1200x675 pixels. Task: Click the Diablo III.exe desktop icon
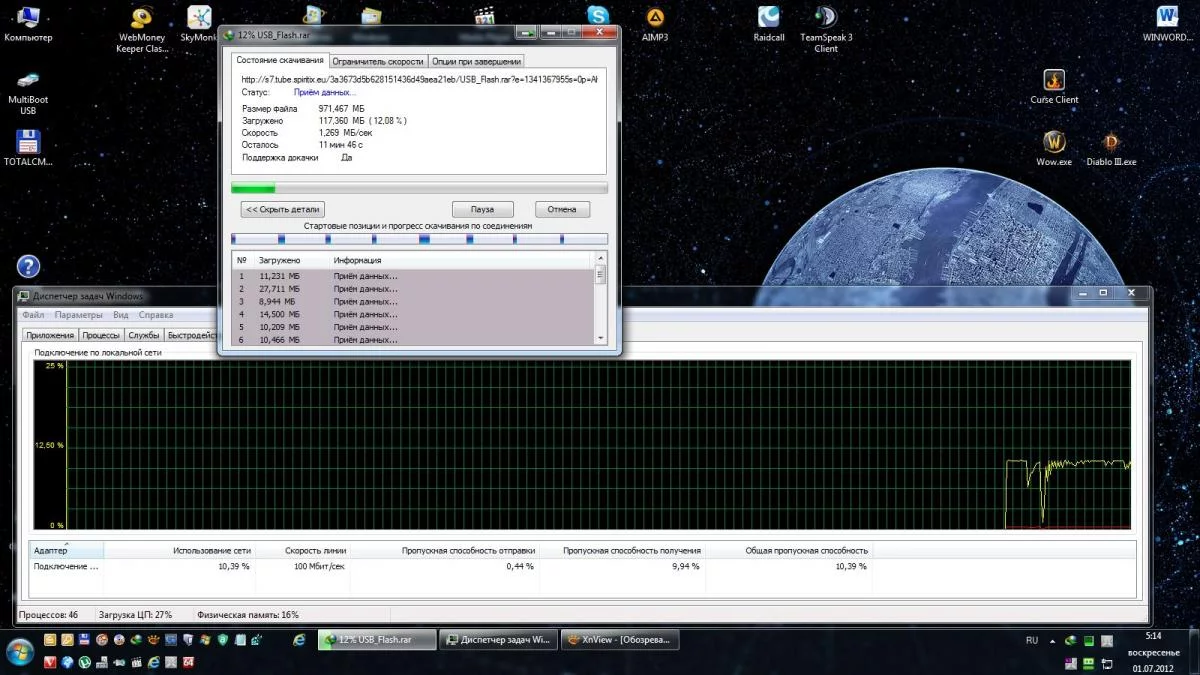(1111, 144)
